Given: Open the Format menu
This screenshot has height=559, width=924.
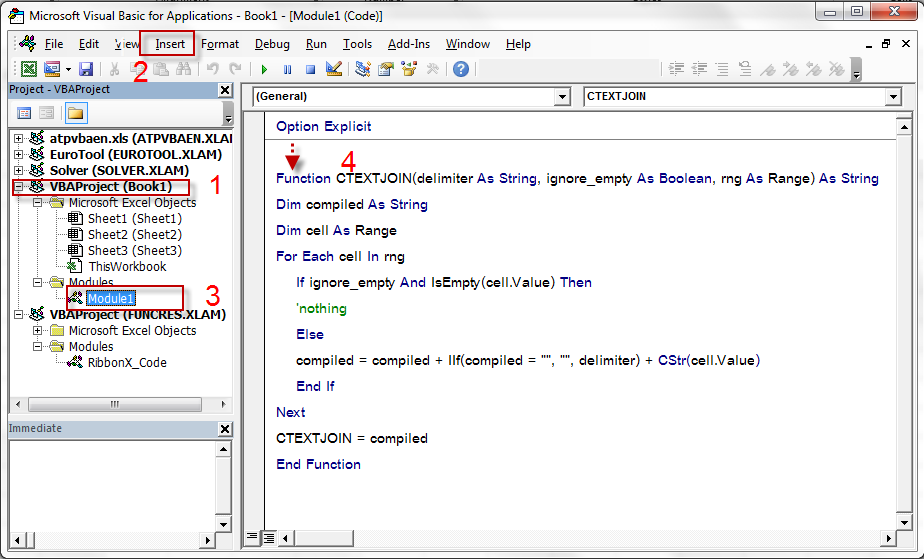Looking at the screenshot, I should click(220, 44).
